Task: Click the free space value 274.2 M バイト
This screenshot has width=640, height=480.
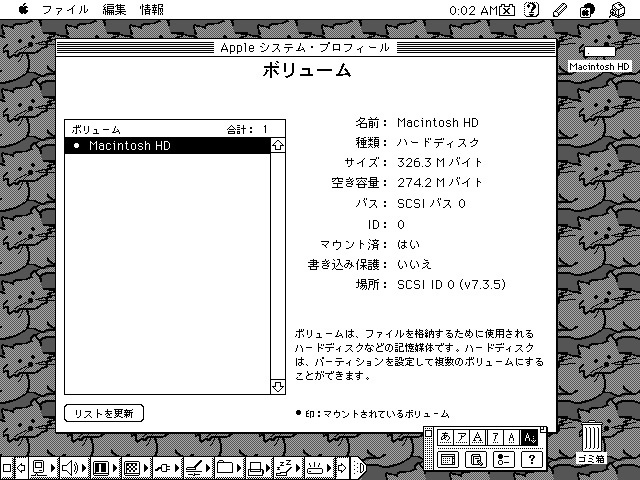Action: point(440,182)
